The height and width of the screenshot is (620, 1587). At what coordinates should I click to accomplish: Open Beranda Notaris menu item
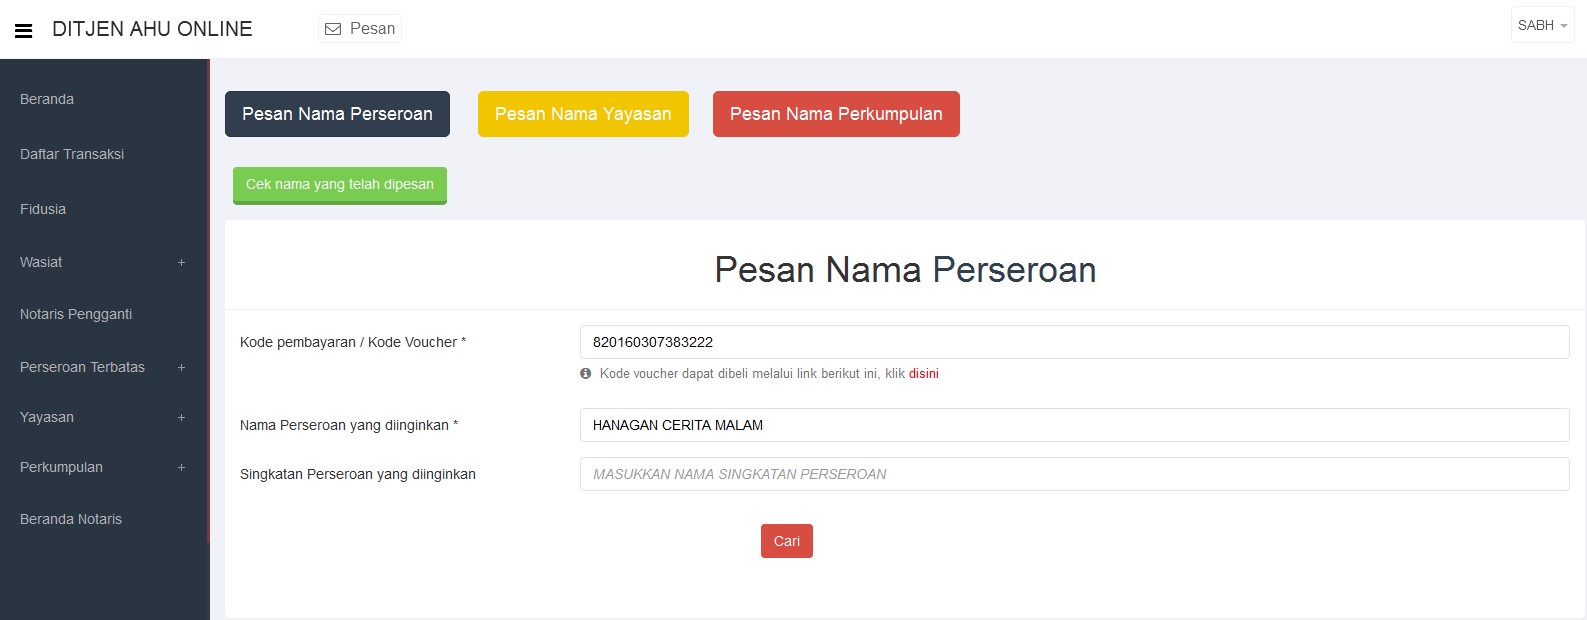tap(71, 519)
